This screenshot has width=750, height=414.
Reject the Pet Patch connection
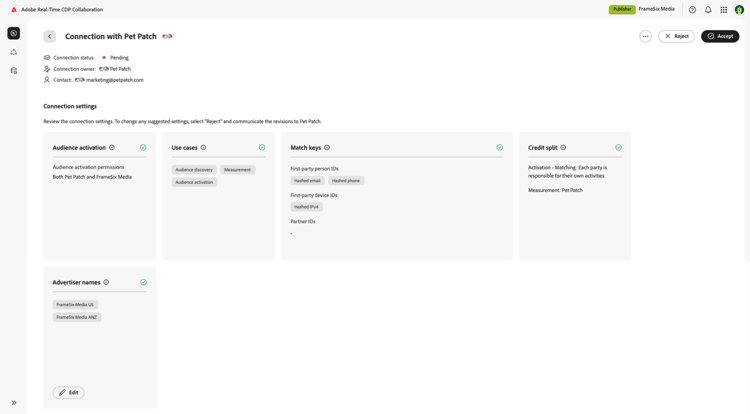click(676, 36)
